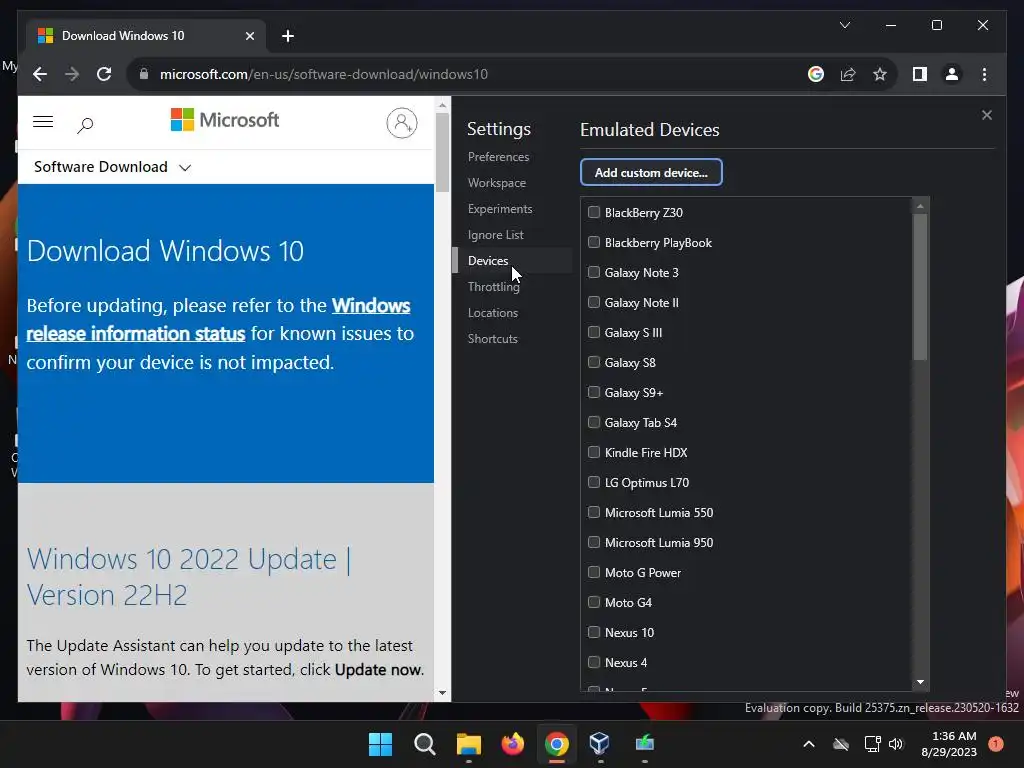Click the Microsoft logo
This screenshot has width=1024, height=768.
click(x=225, y=120)
